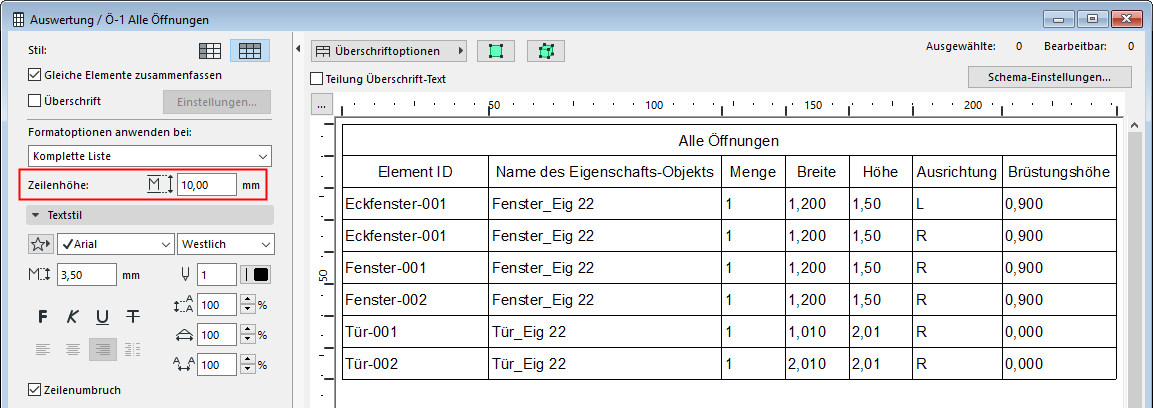This screenshot has width=1153, height=408.
Task: Select the Name des Eigenschafts-Objekts header
Action: 604,172
